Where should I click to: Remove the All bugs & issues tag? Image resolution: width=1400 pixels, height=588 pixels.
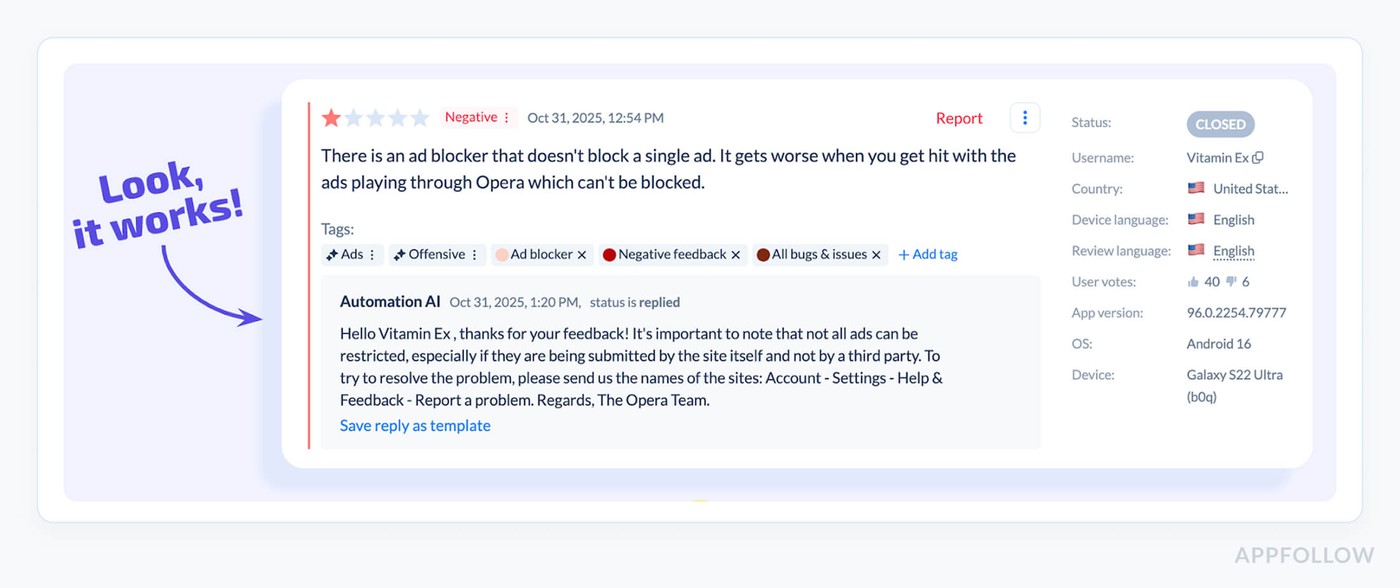tap(876, 255)
